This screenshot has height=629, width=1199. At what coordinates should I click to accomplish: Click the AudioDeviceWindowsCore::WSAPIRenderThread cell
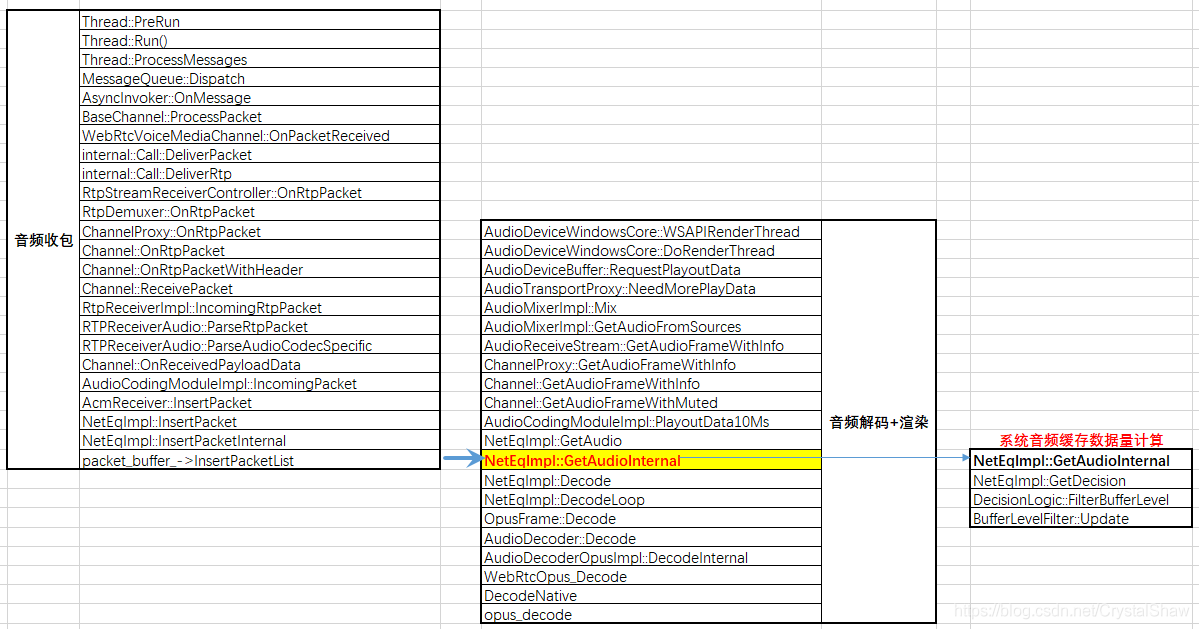pyautogui.click(x=650, y=231)
